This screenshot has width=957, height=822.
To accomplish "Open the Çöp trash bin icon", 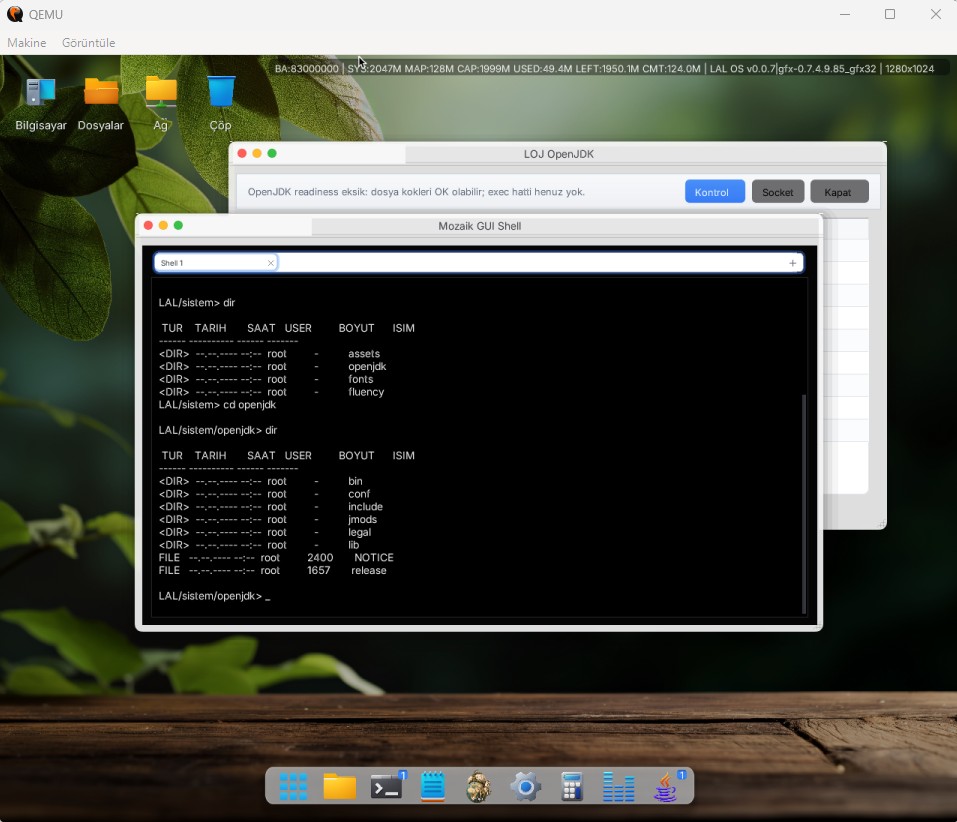I will pyautogui.click(x=220, y=104).
